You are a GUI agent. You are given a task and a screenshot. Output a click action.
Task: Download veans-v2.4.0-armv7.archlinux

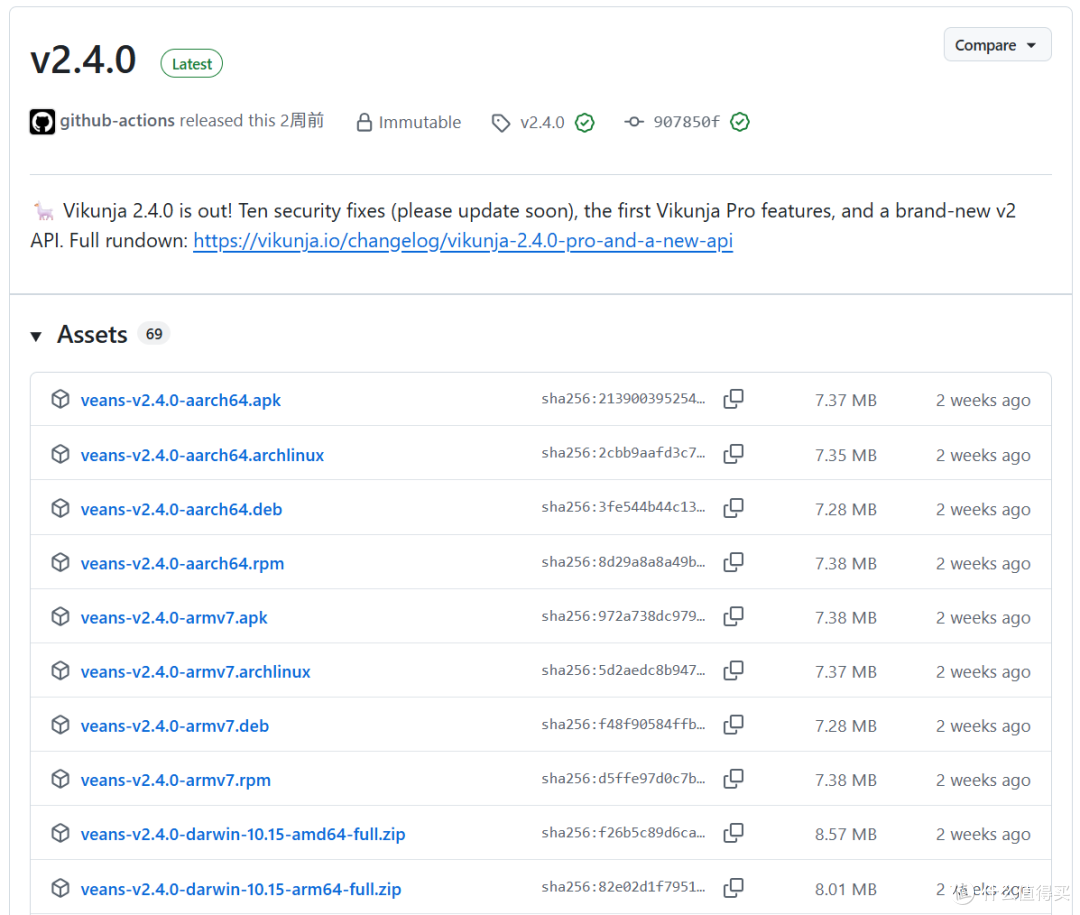point(196,672)
